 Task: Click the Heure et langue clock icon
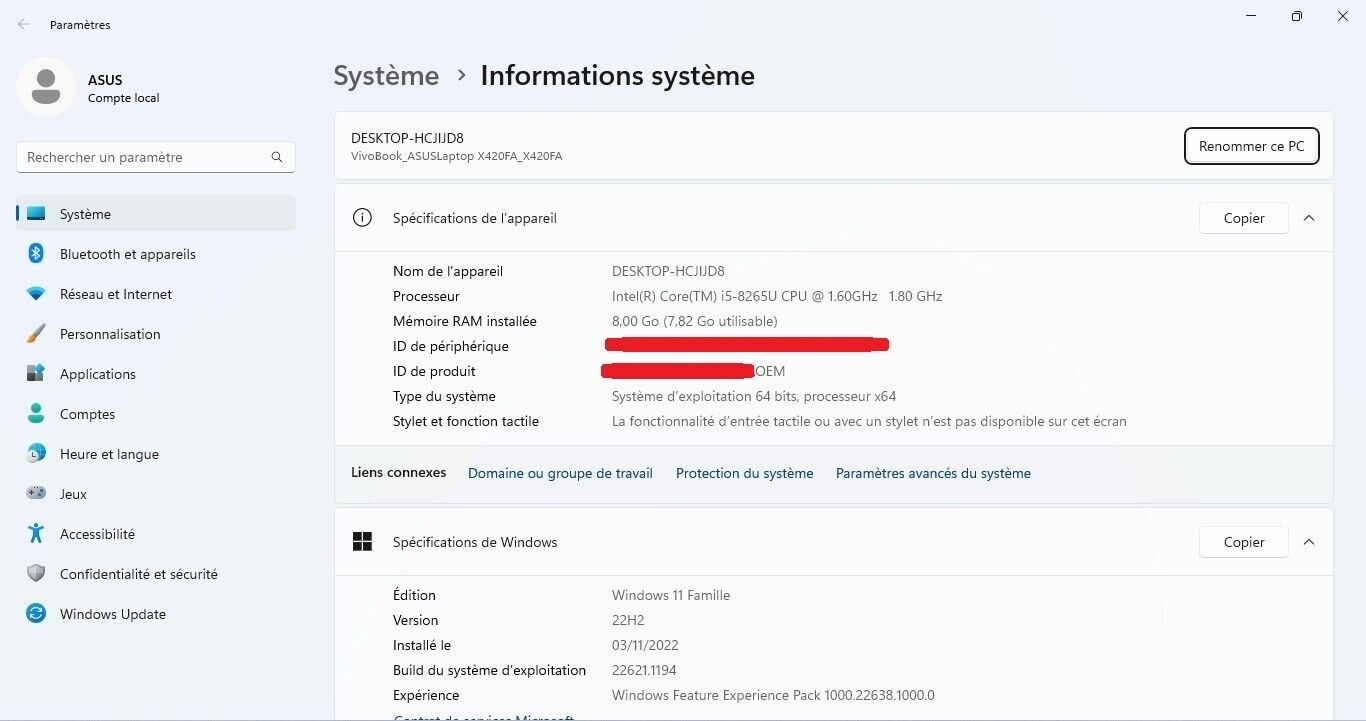point(36,454)
